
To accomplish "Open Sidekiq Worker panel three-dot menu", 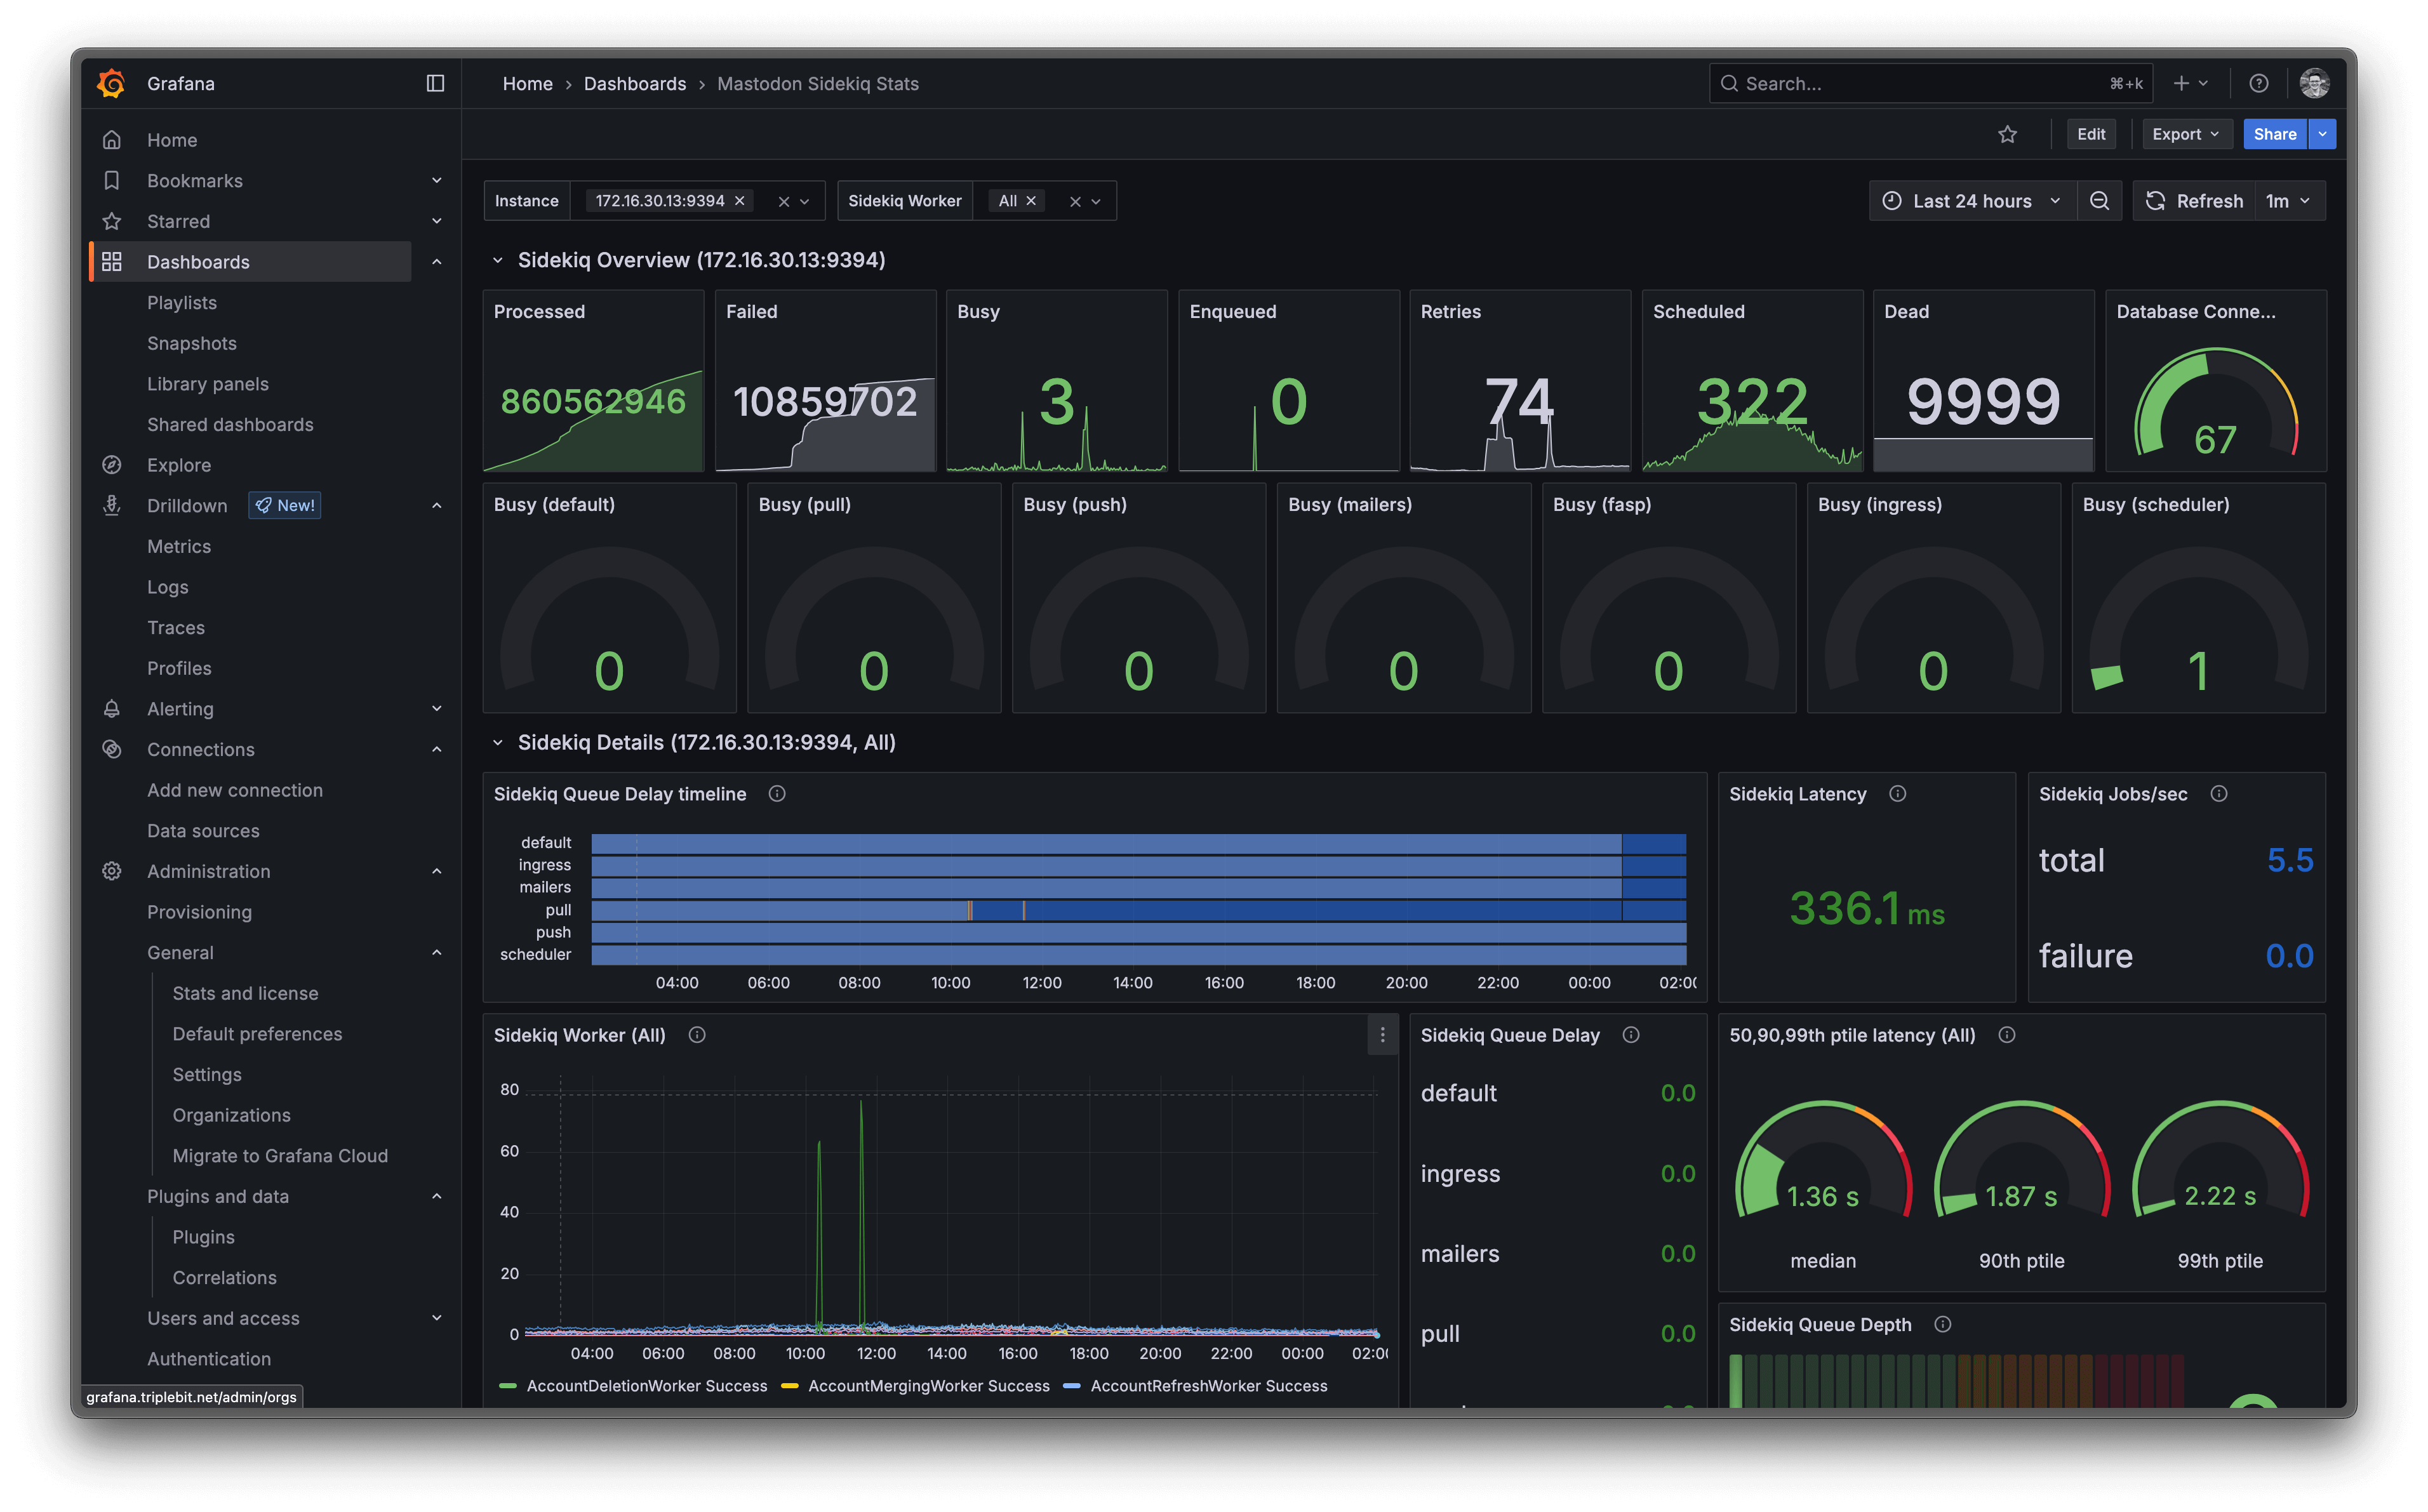I will click(1382, 1035).
